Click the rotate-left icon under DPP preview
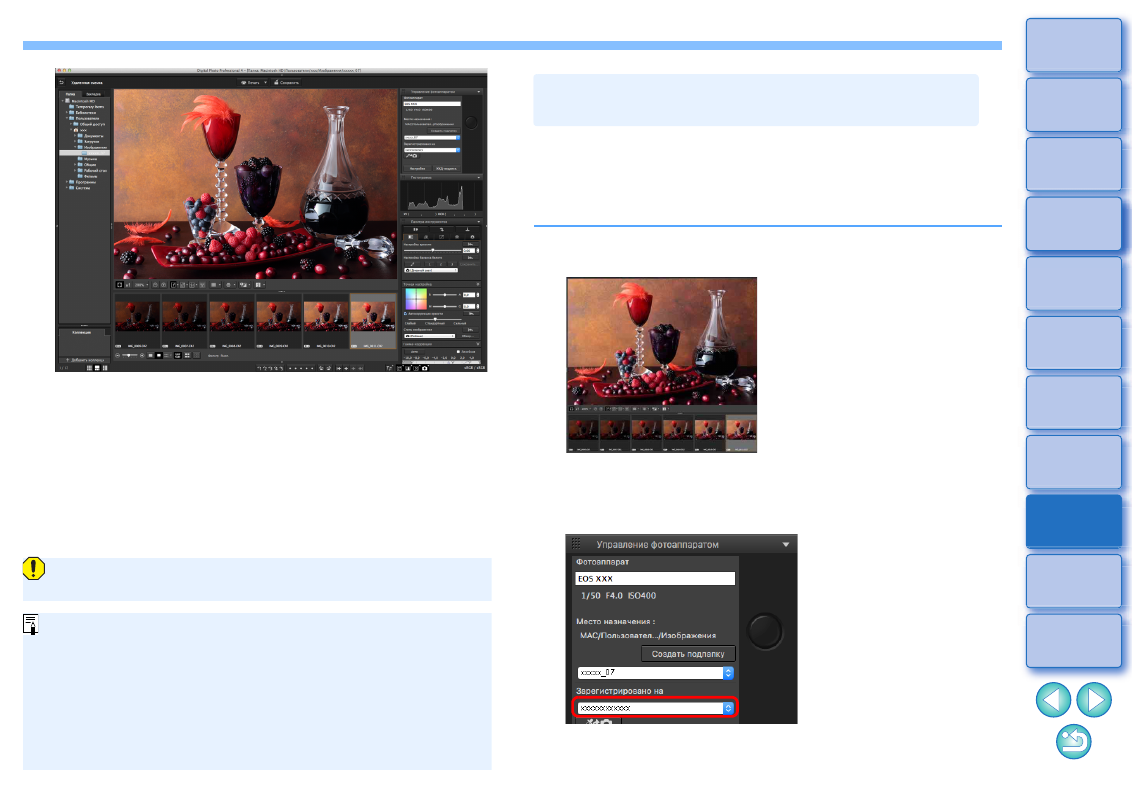The image size is (1132, 800). [x=155, y=284]
